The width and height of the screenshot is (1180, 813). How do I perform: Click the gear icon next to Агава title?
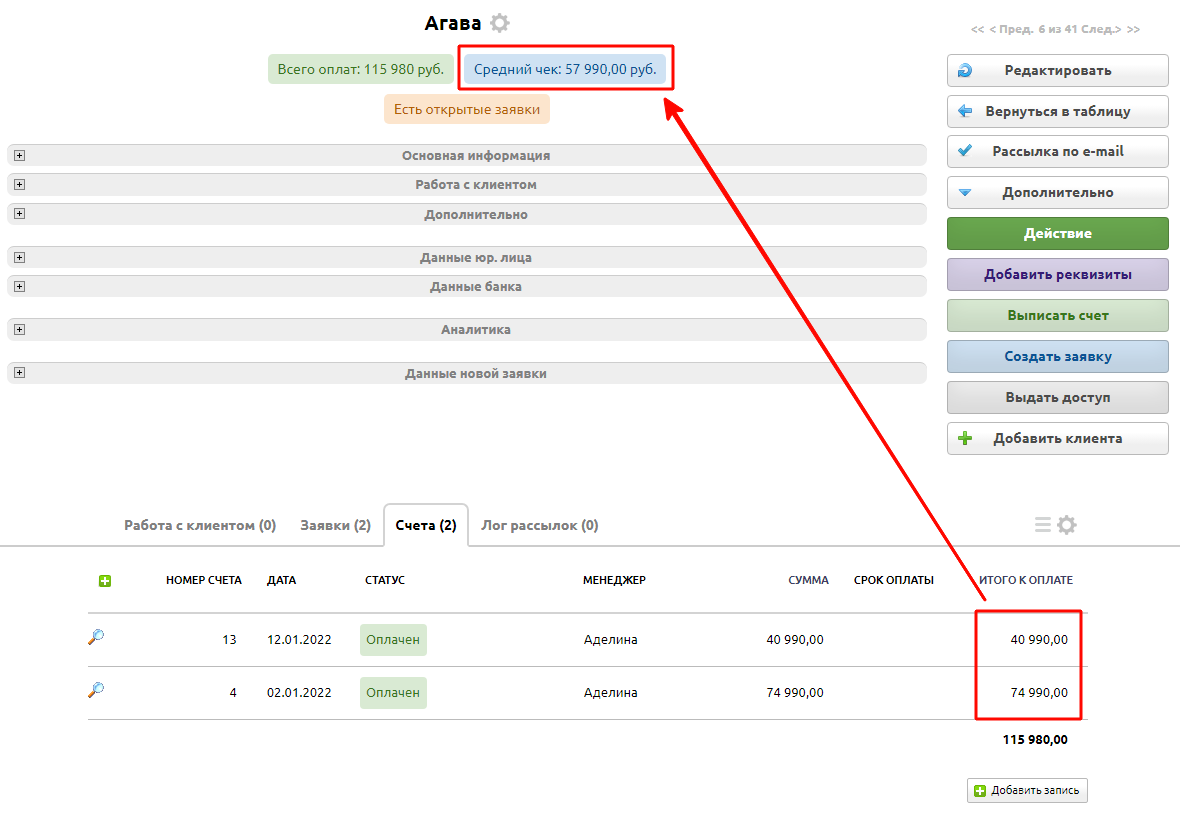point(500,23)
